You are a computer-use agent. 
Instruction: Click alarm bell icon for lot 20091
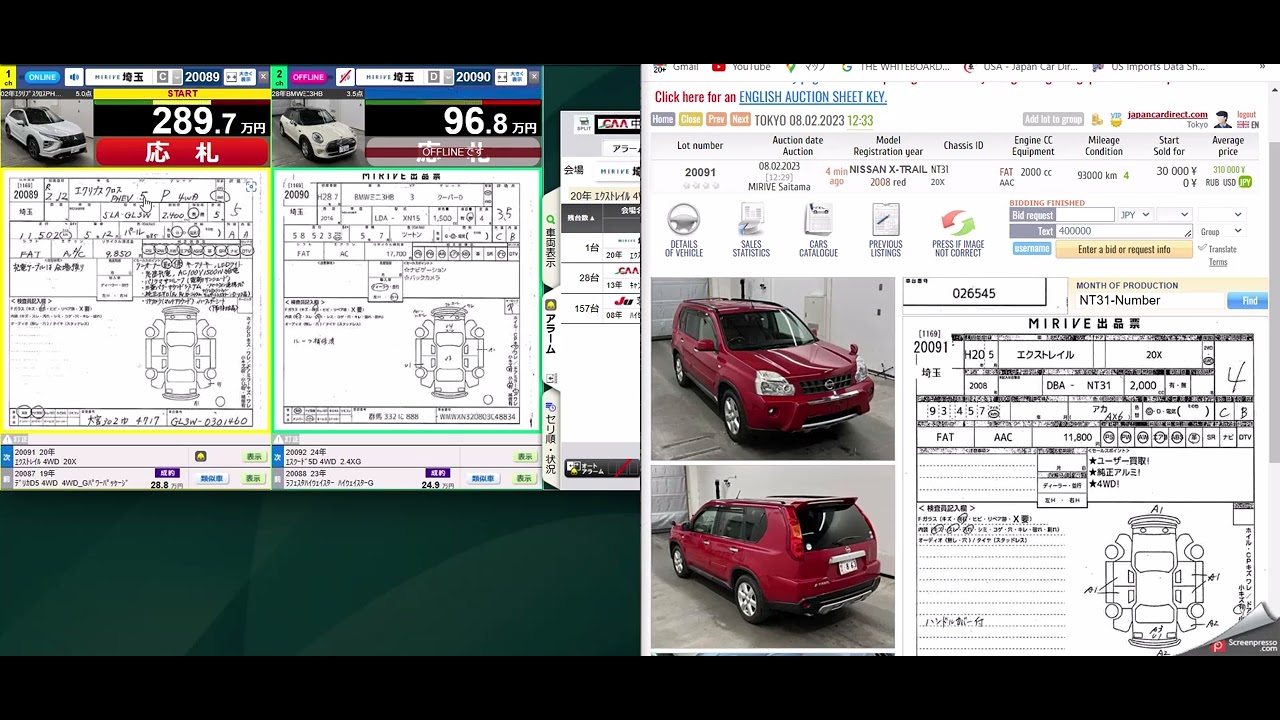(201, 456)
